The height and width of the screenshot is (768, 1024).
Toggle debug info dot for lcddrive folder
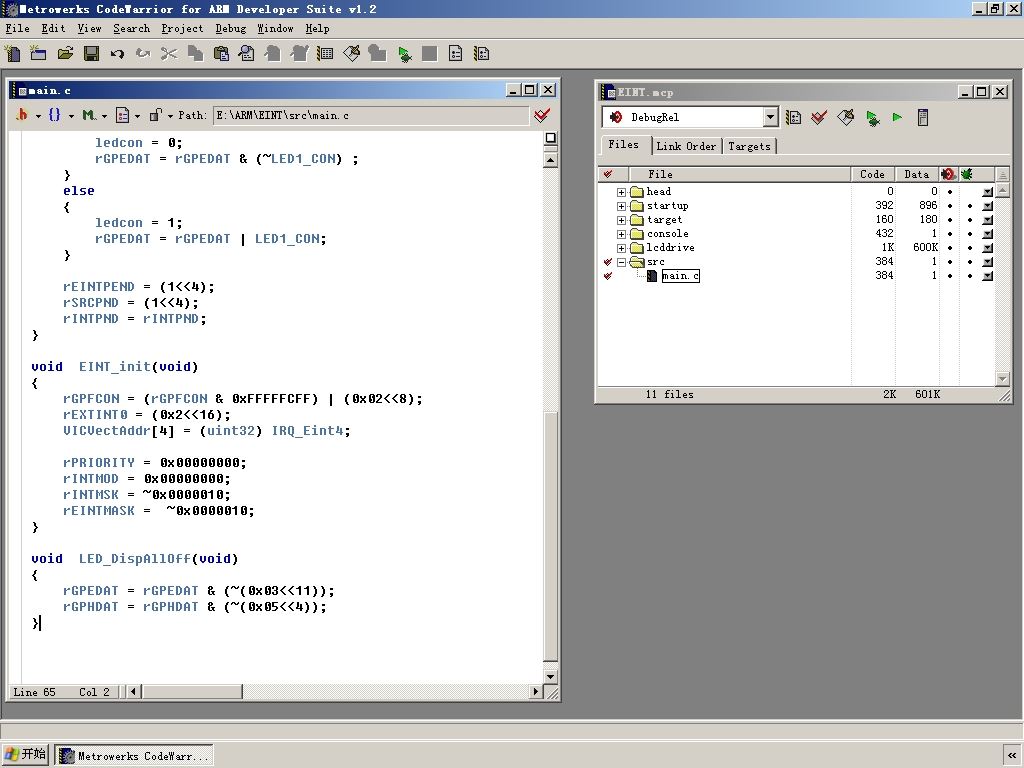970,248
